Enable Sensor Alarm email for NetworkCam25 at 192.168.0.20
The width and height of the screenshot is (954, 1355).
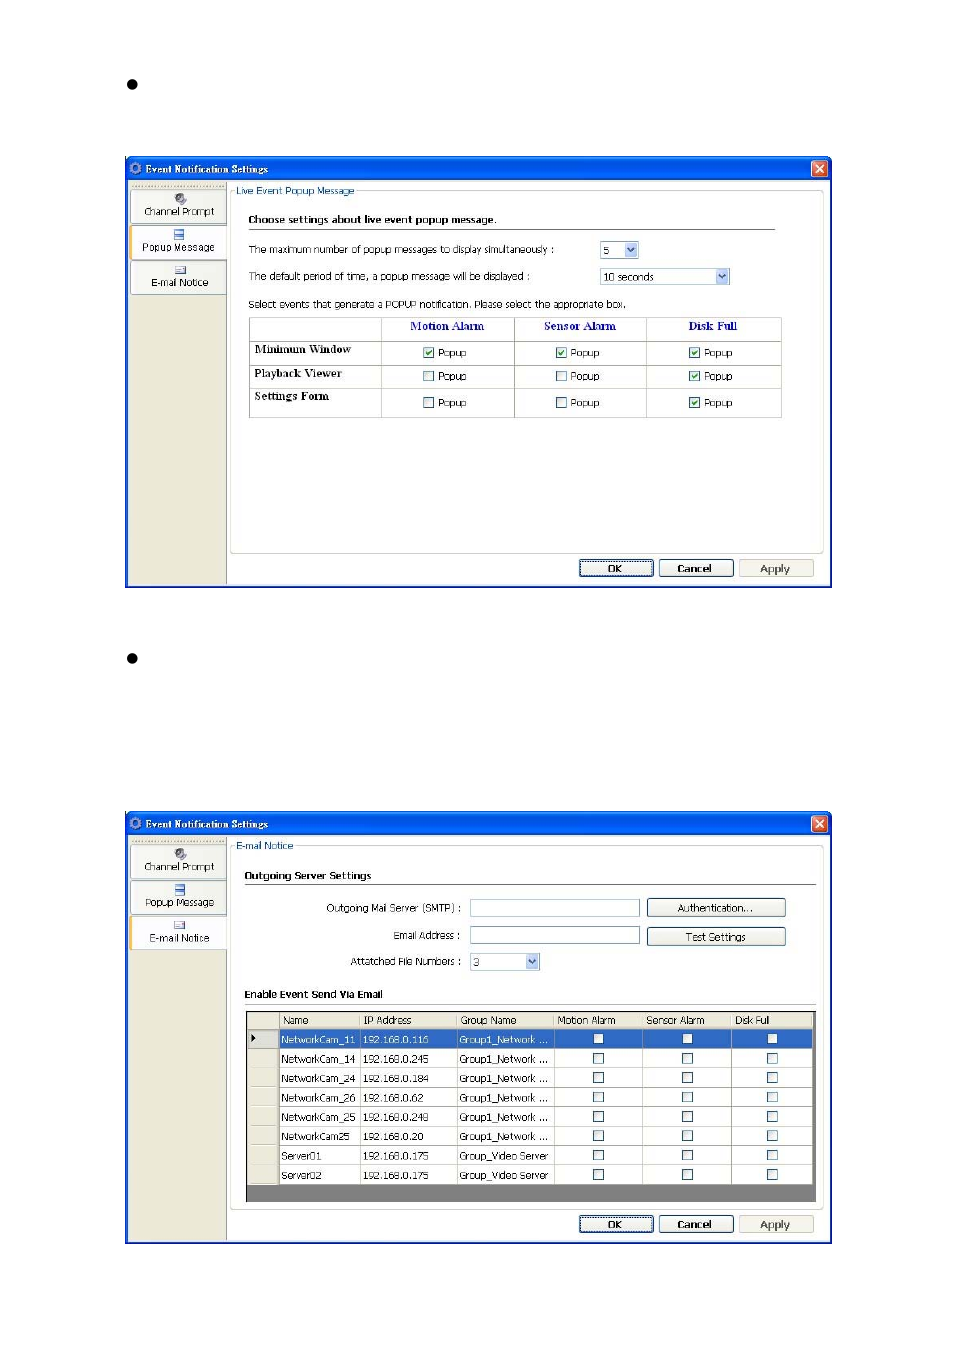point(687,1136)
